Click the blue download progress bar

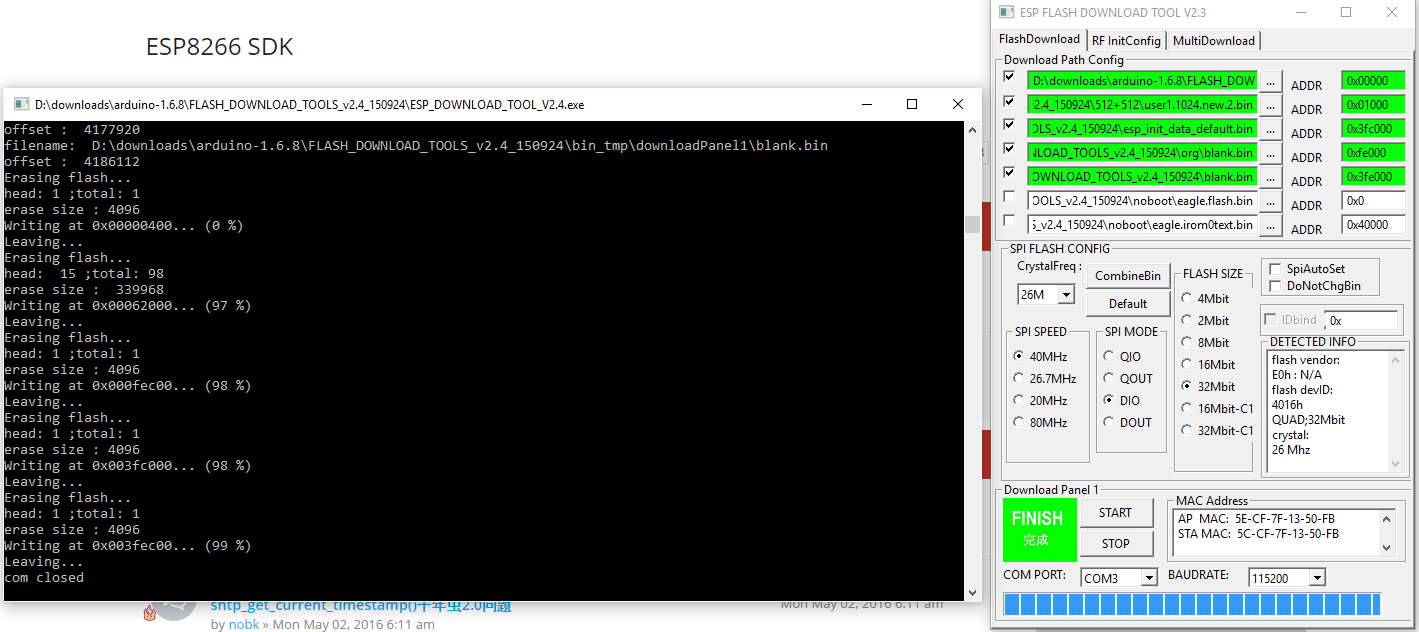[x=1192, y=604]
